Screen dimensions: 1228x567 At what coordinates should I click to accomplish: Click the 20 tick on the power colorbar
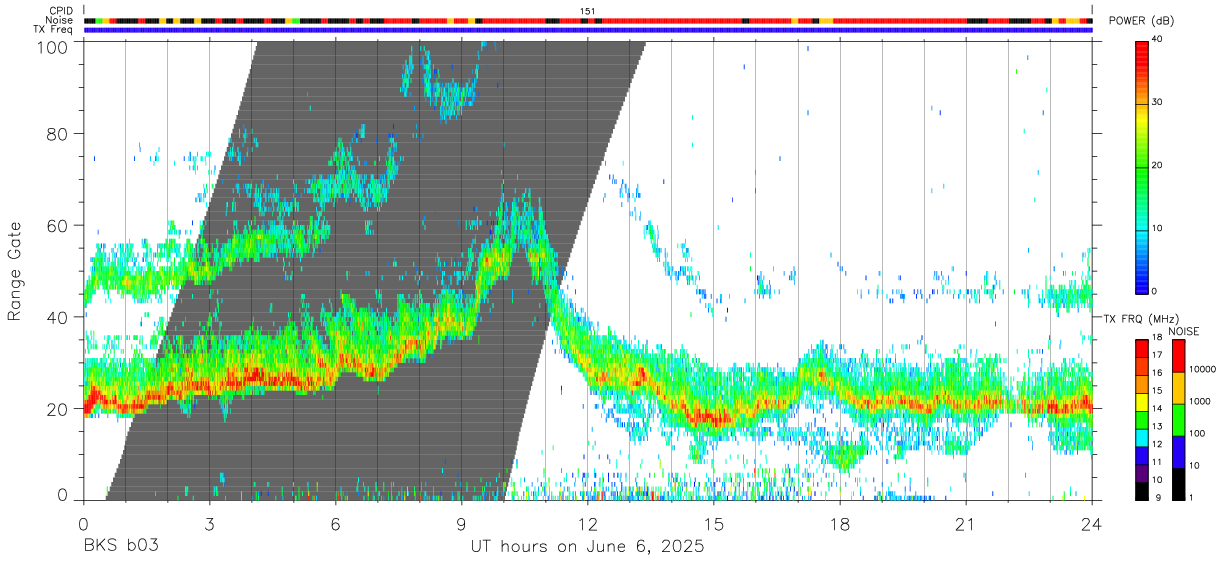1157,165
